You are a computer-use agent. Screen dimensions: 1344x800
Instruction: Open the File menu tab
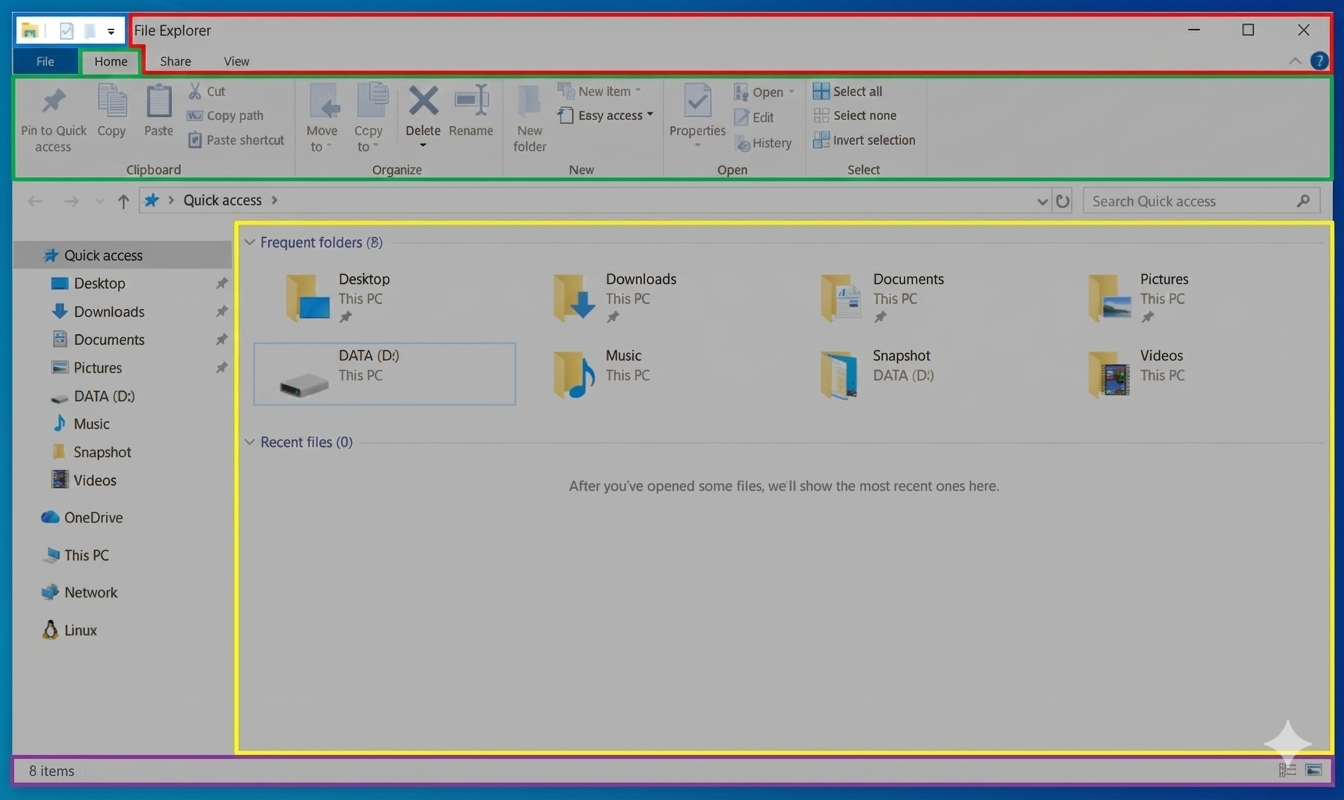[45, 61]
